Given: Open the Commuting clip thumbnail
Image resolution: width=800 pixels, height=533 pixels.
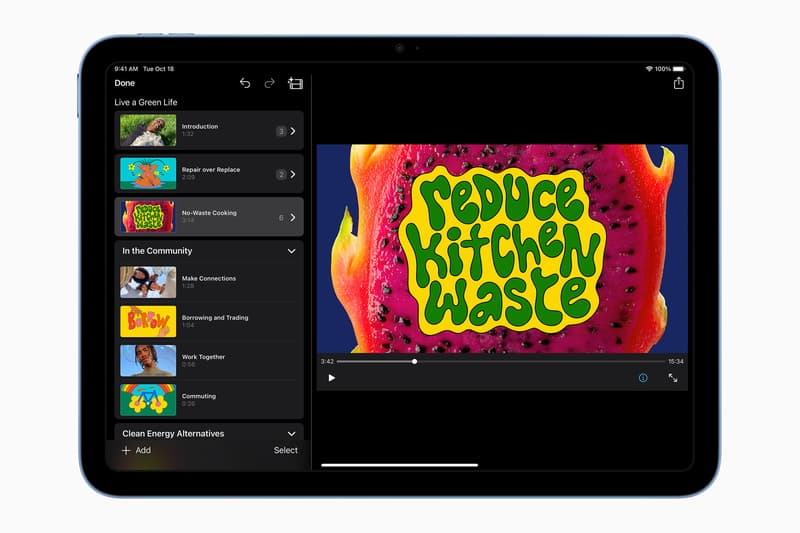Looking at the screenshot, I should [x=148, y=400].
